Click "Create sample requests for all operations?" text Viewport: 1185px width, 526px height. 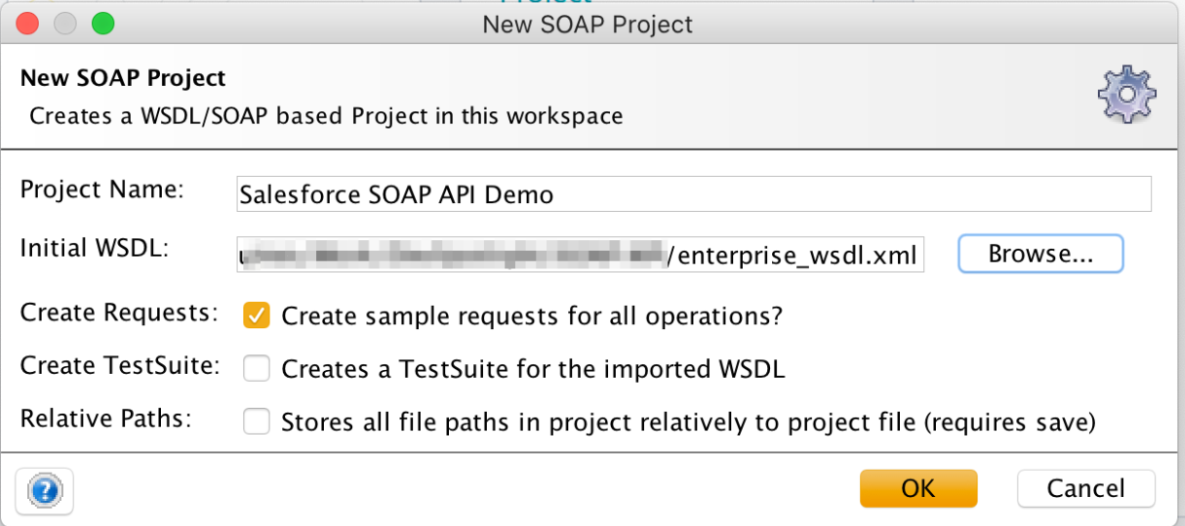point(531,316)
